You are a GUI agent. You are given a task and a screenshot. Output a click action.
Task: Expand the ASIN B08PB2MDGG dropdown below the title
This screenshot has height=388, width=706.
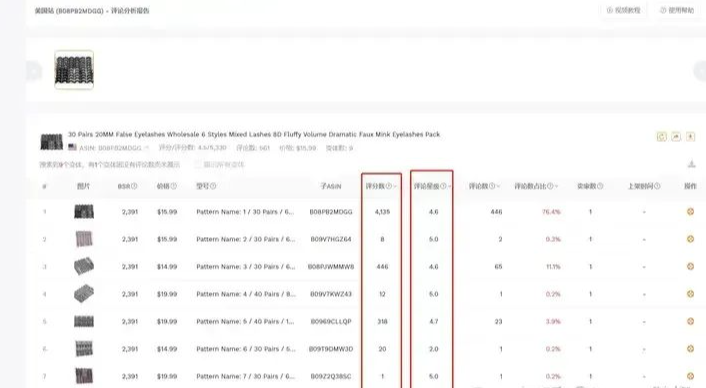pos(146,148)
